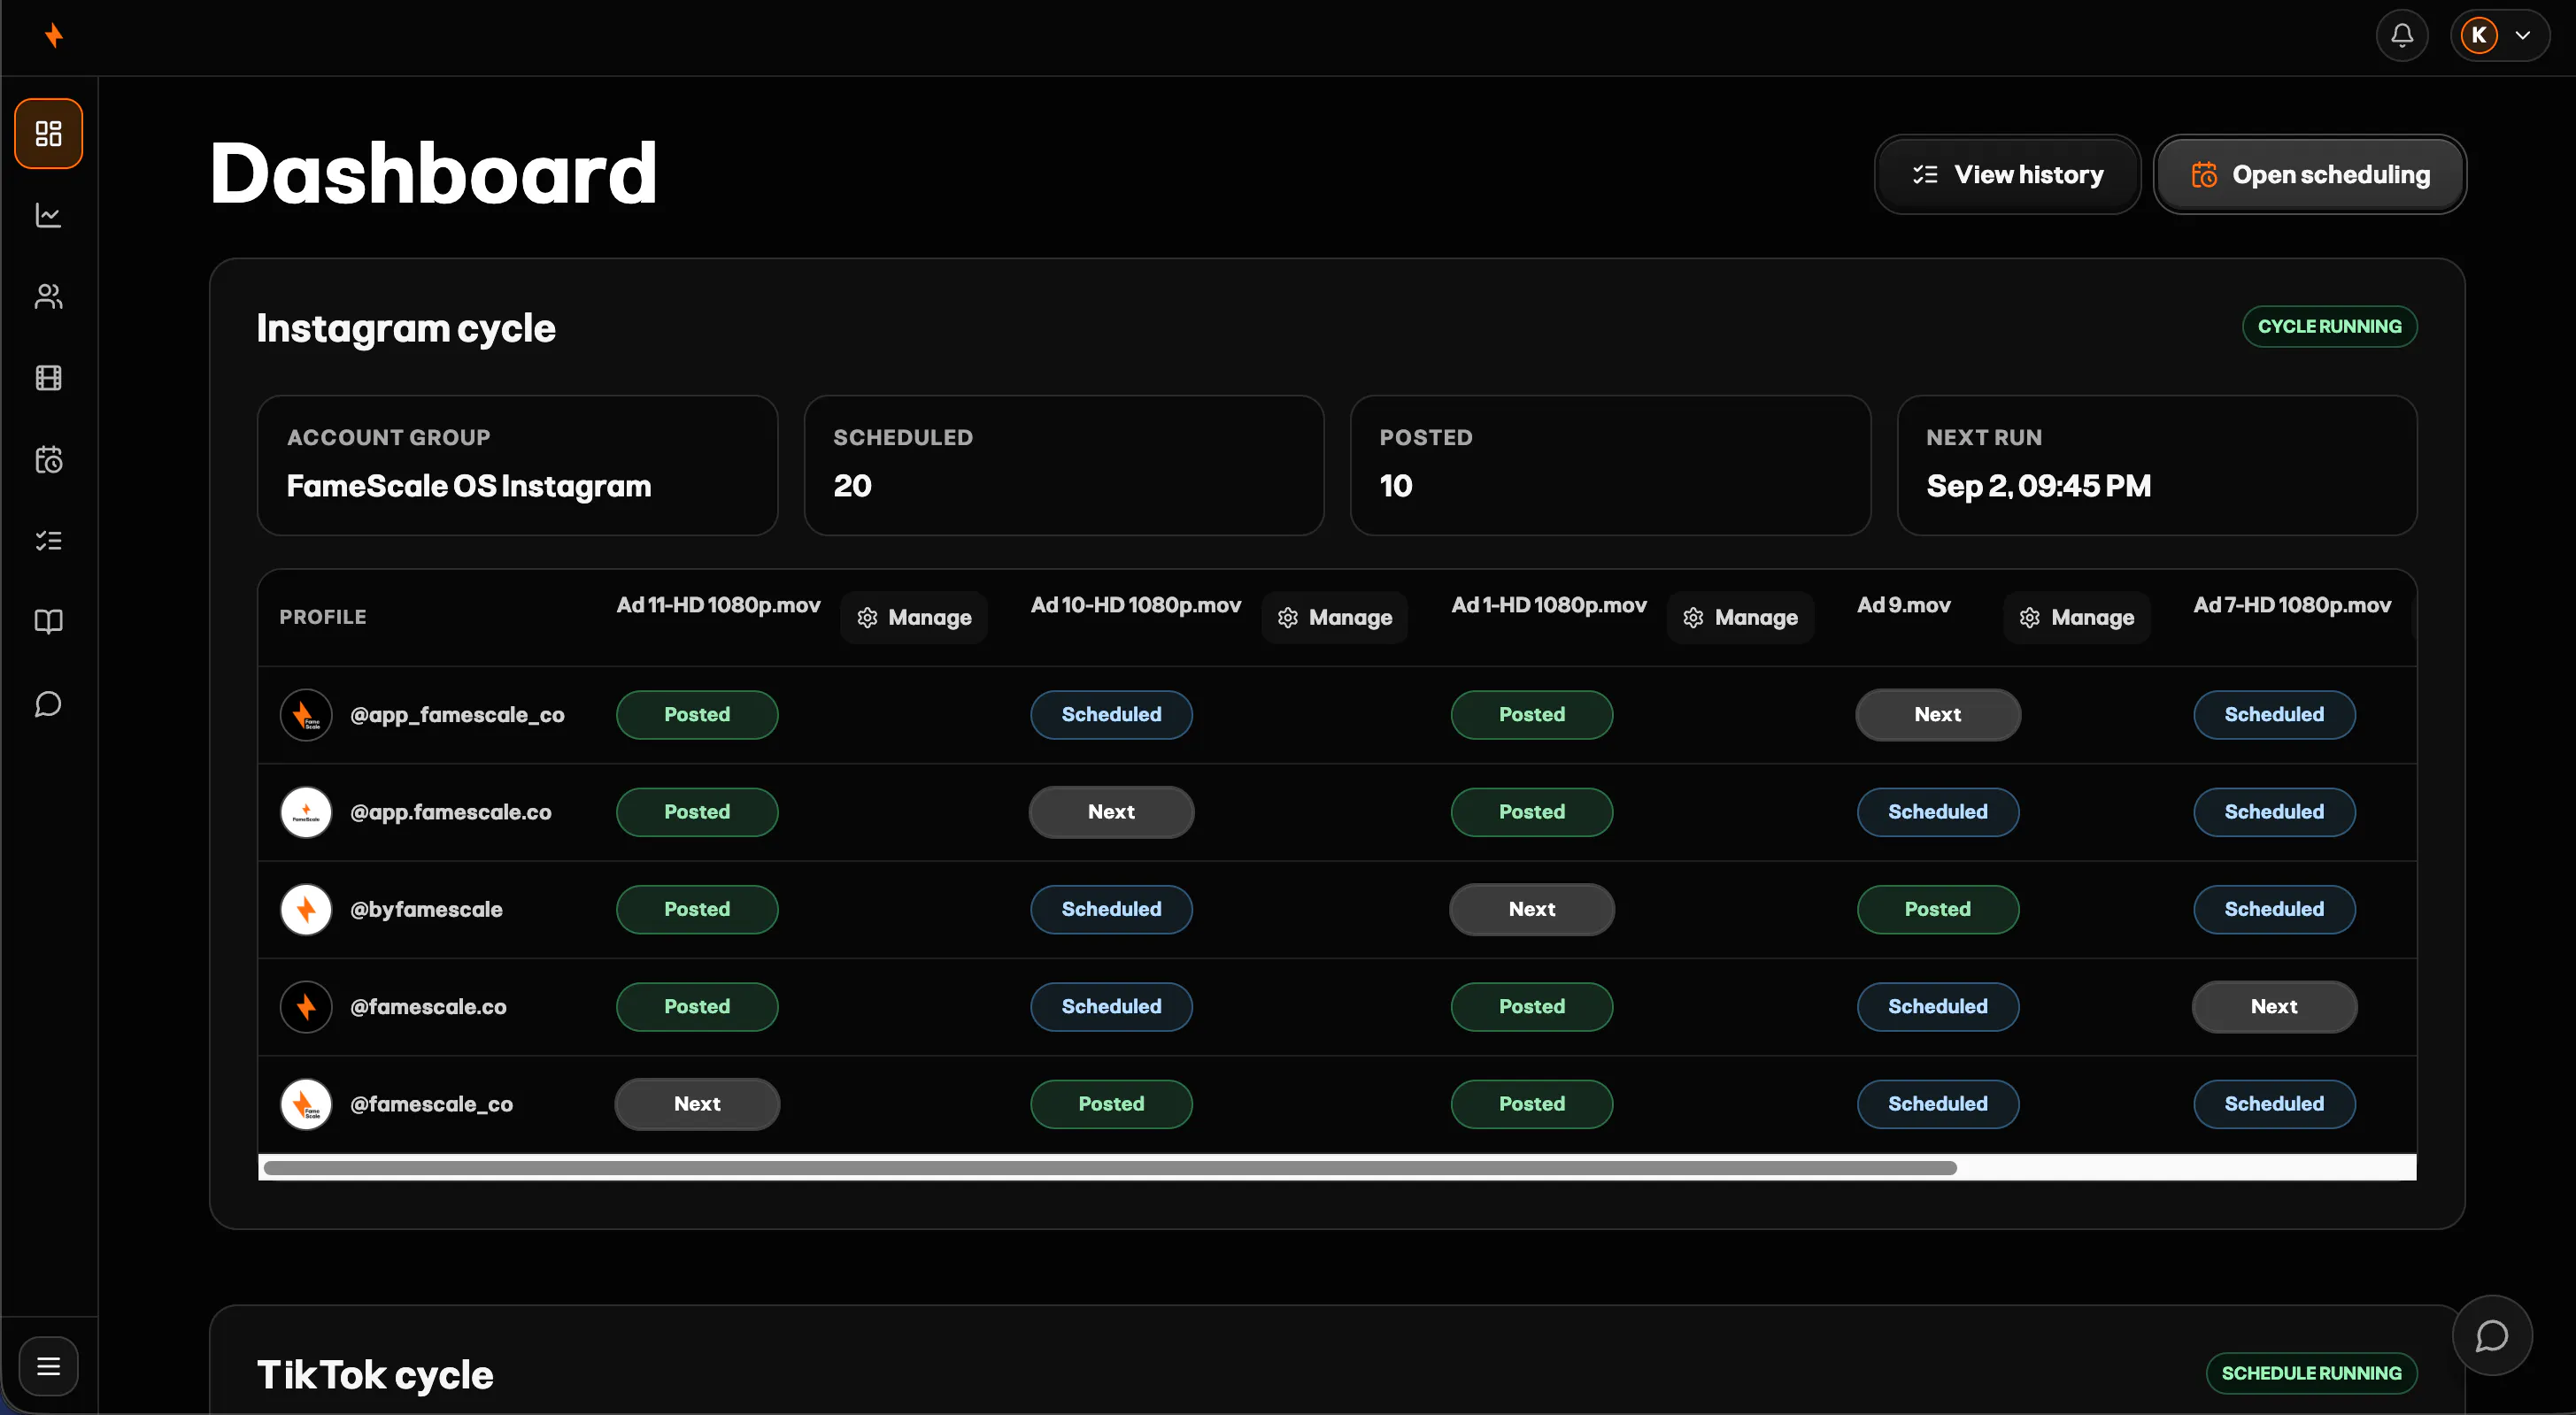Click Scheduled pill for @byfamescale under Ad 10
Image resolution: width=2576 pixels, height=1415 pixels.
tap(1111, 910)
